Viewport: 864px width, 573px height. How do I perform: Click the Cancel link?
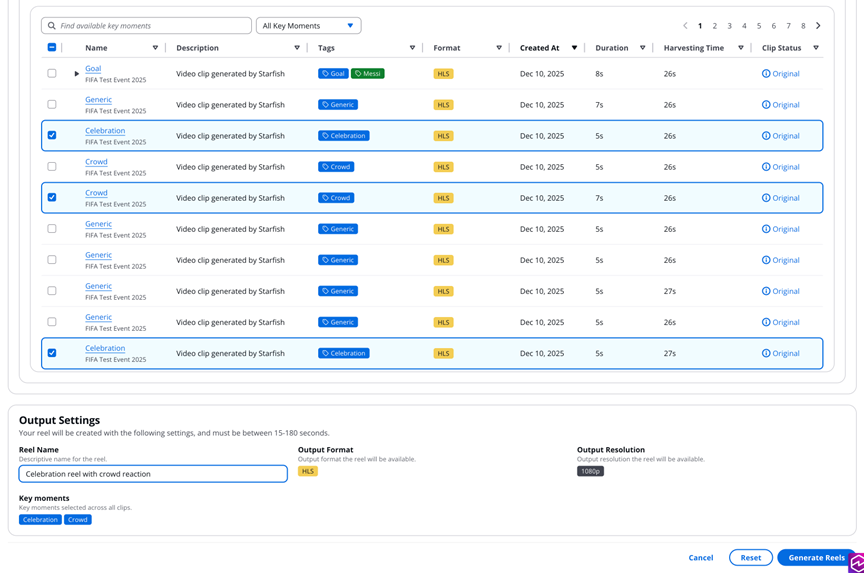point(701,558)
